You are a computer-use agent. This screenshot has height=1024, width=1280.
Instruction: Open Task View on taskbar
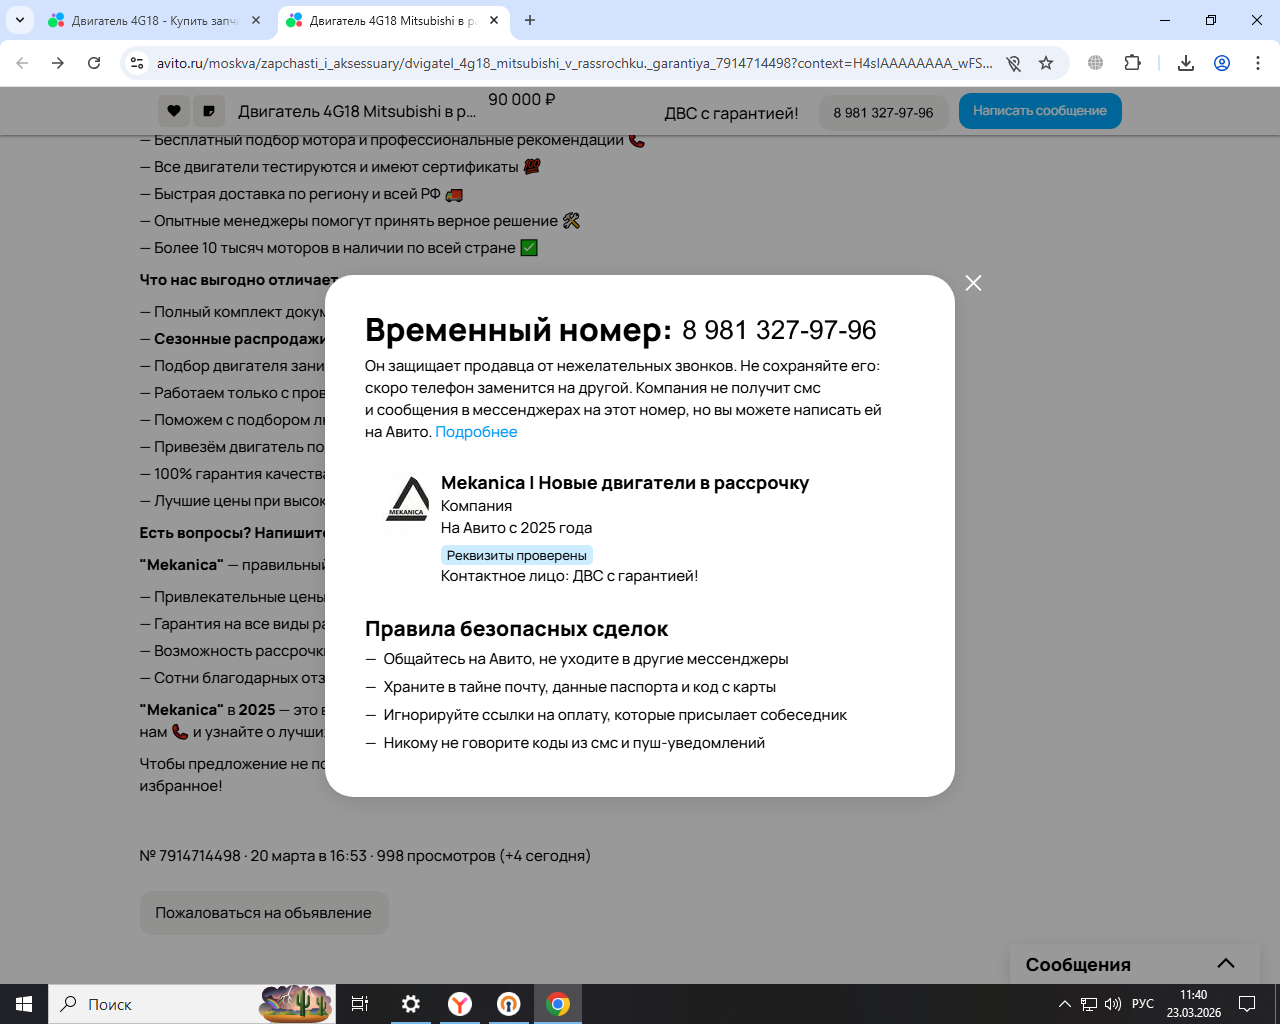coord(360,1004)
